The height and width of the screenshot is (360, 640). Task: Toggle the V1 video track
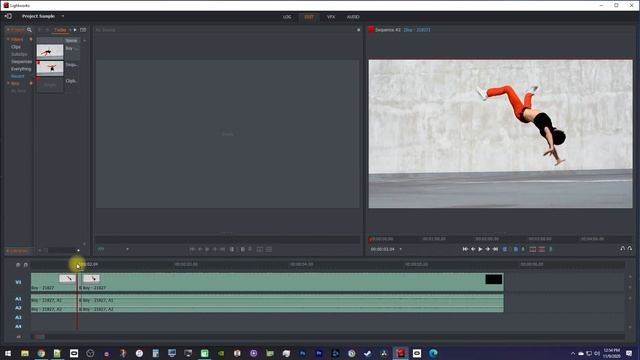click(18, 282)
